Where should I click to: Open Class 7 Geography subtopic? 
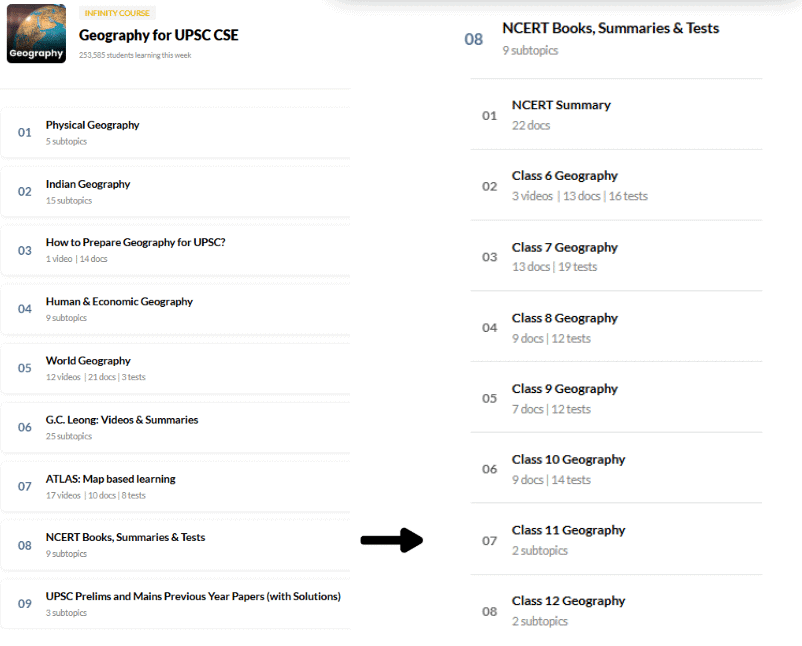click(616, 256)
